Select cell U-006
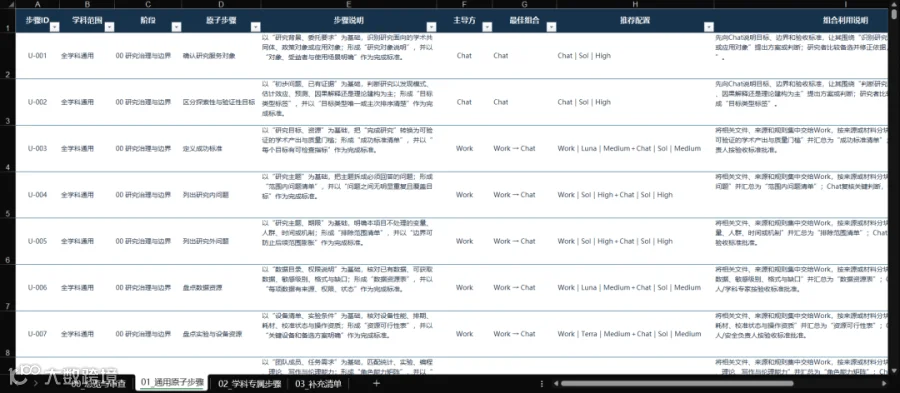This screenshot has width=900, height=393. (x=37, y=288)
